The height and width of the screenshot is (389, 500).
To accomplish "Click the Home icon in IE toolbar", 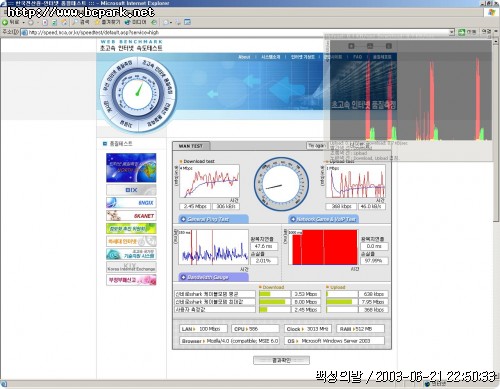I will point(64,22).
